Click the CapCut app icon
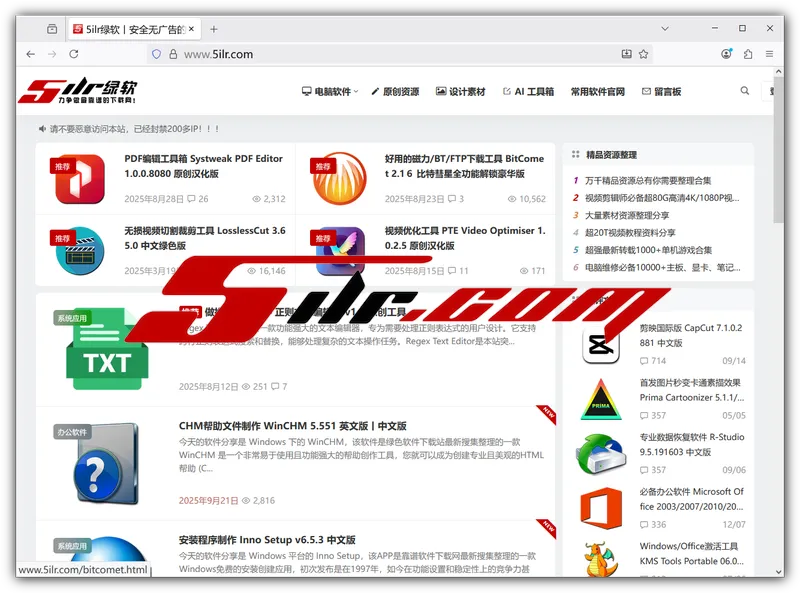 coord(601,346)
